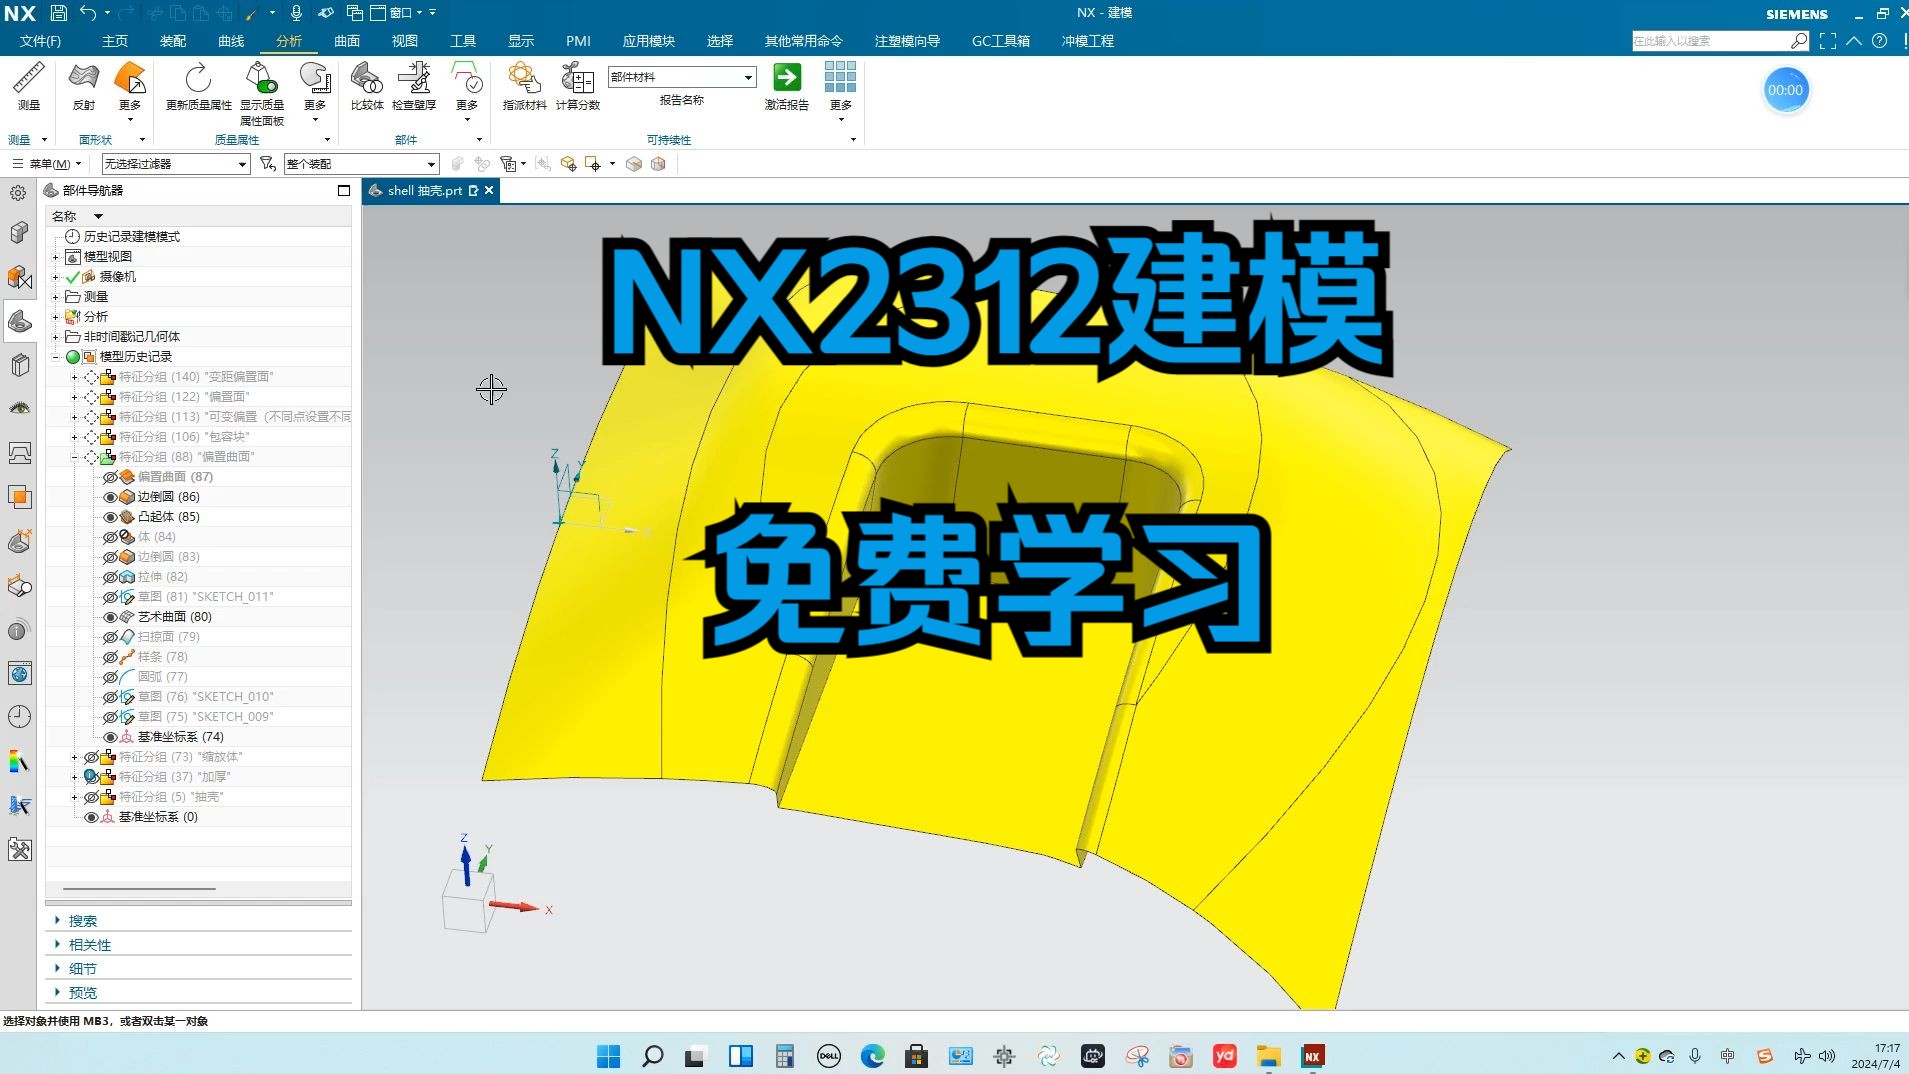Open the 文件(F) menu

pos(40,41)
